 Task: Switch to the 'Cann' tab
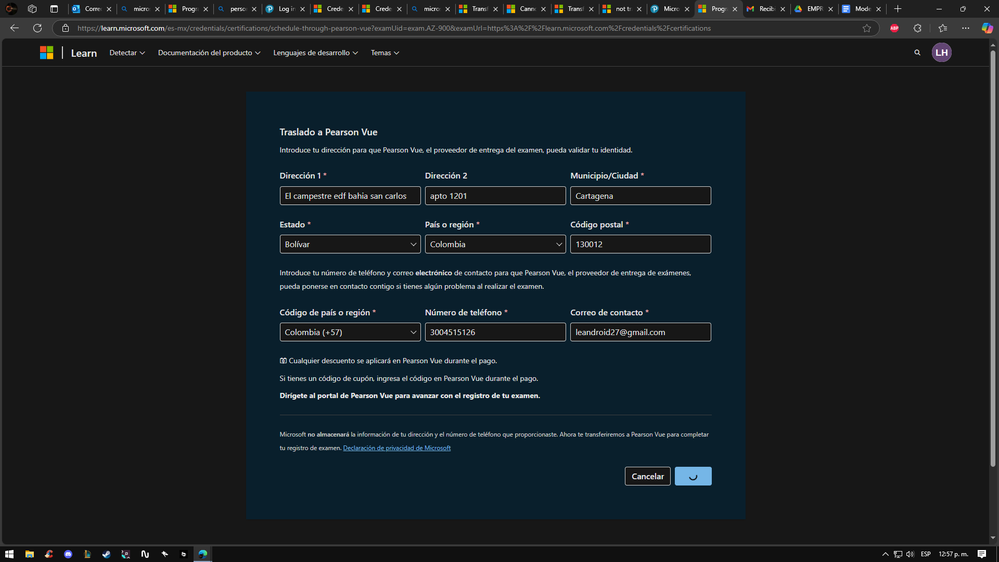pos(524,9)
